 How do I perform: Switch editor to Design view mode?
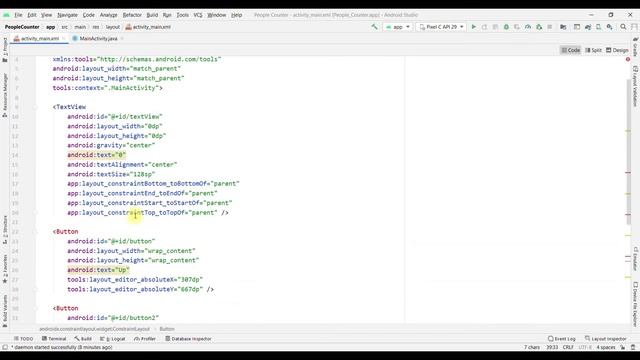coord(617,50)
